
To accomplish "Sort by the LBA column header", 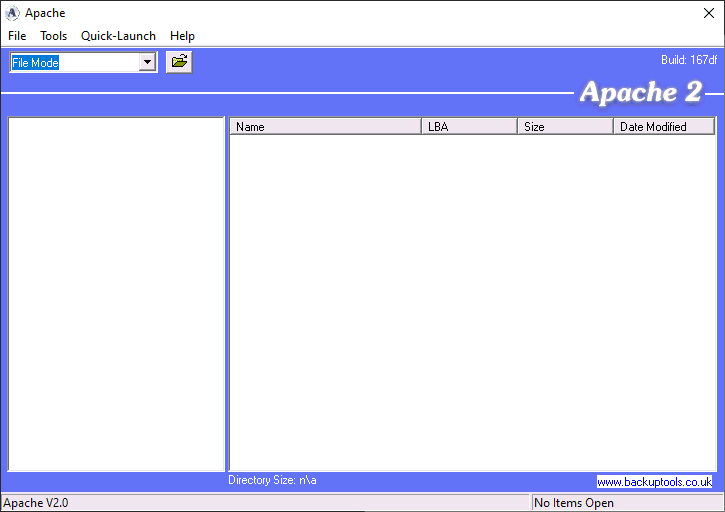I will click(x=468, y=127).
